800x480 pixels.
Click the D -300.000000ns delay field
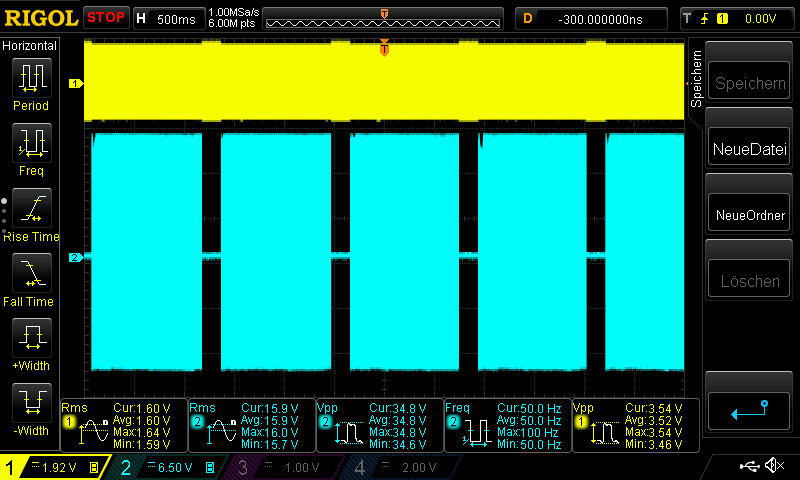click(591, 19)
